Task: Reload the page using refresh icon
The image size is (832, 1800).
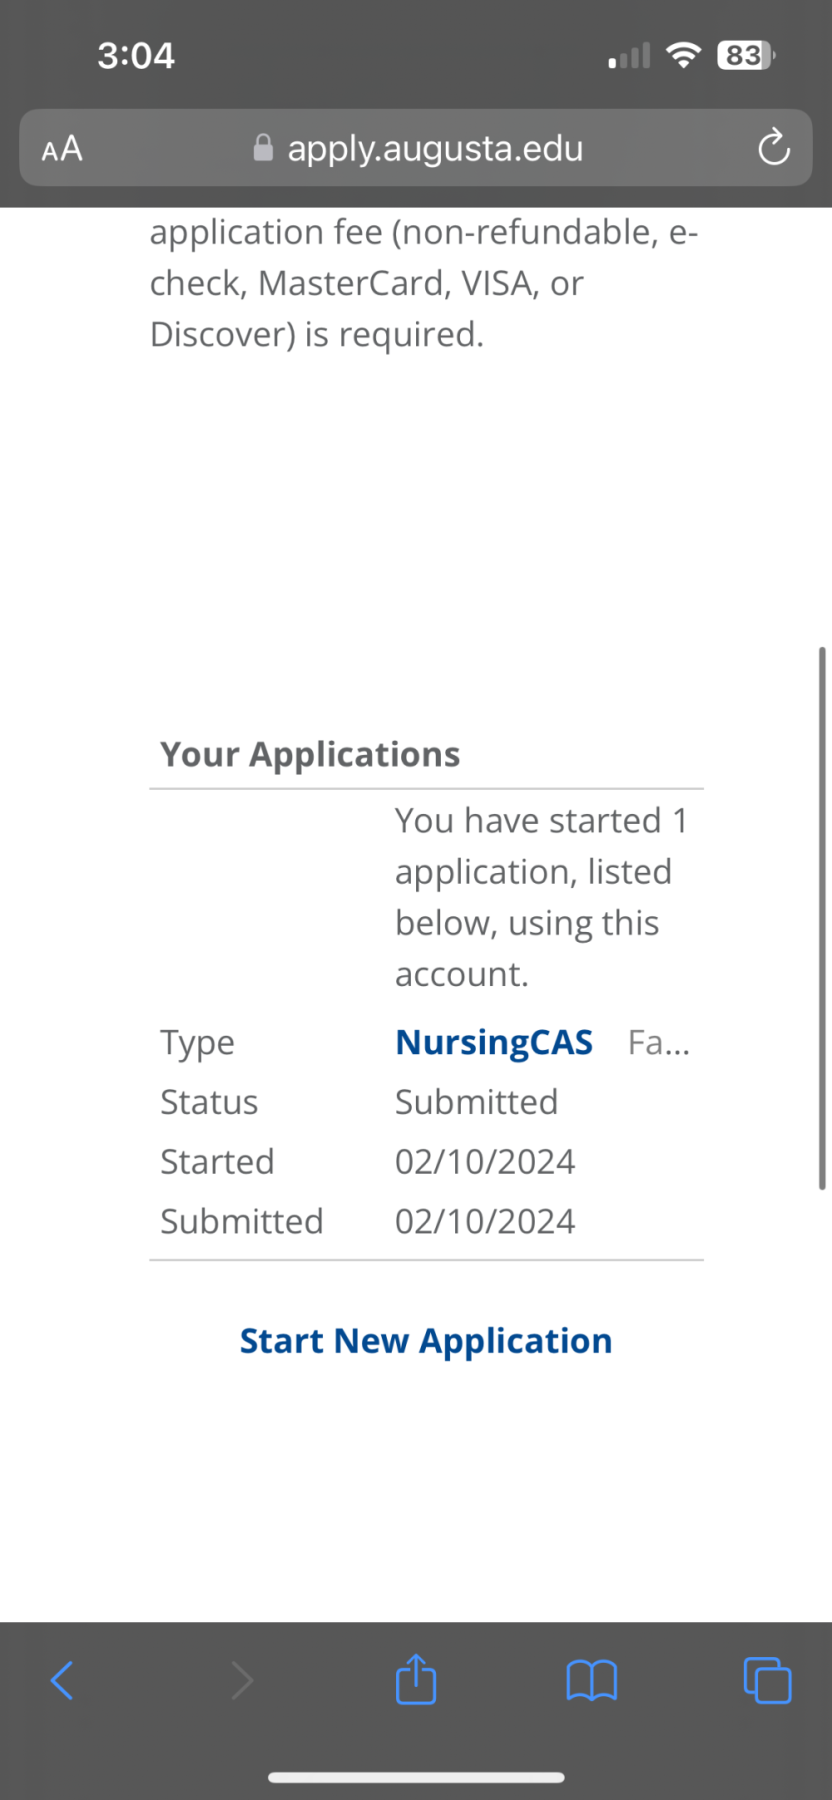Action: 774,148
